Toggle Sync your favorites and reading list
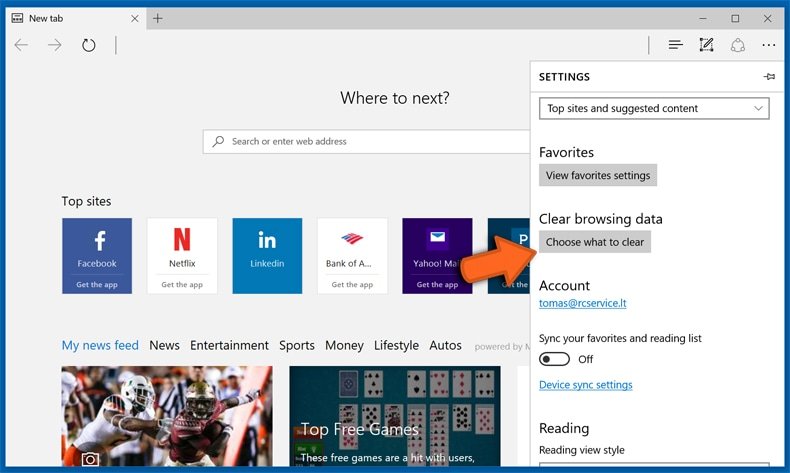Viewport: 790px width, 473px height. [554, 359]
